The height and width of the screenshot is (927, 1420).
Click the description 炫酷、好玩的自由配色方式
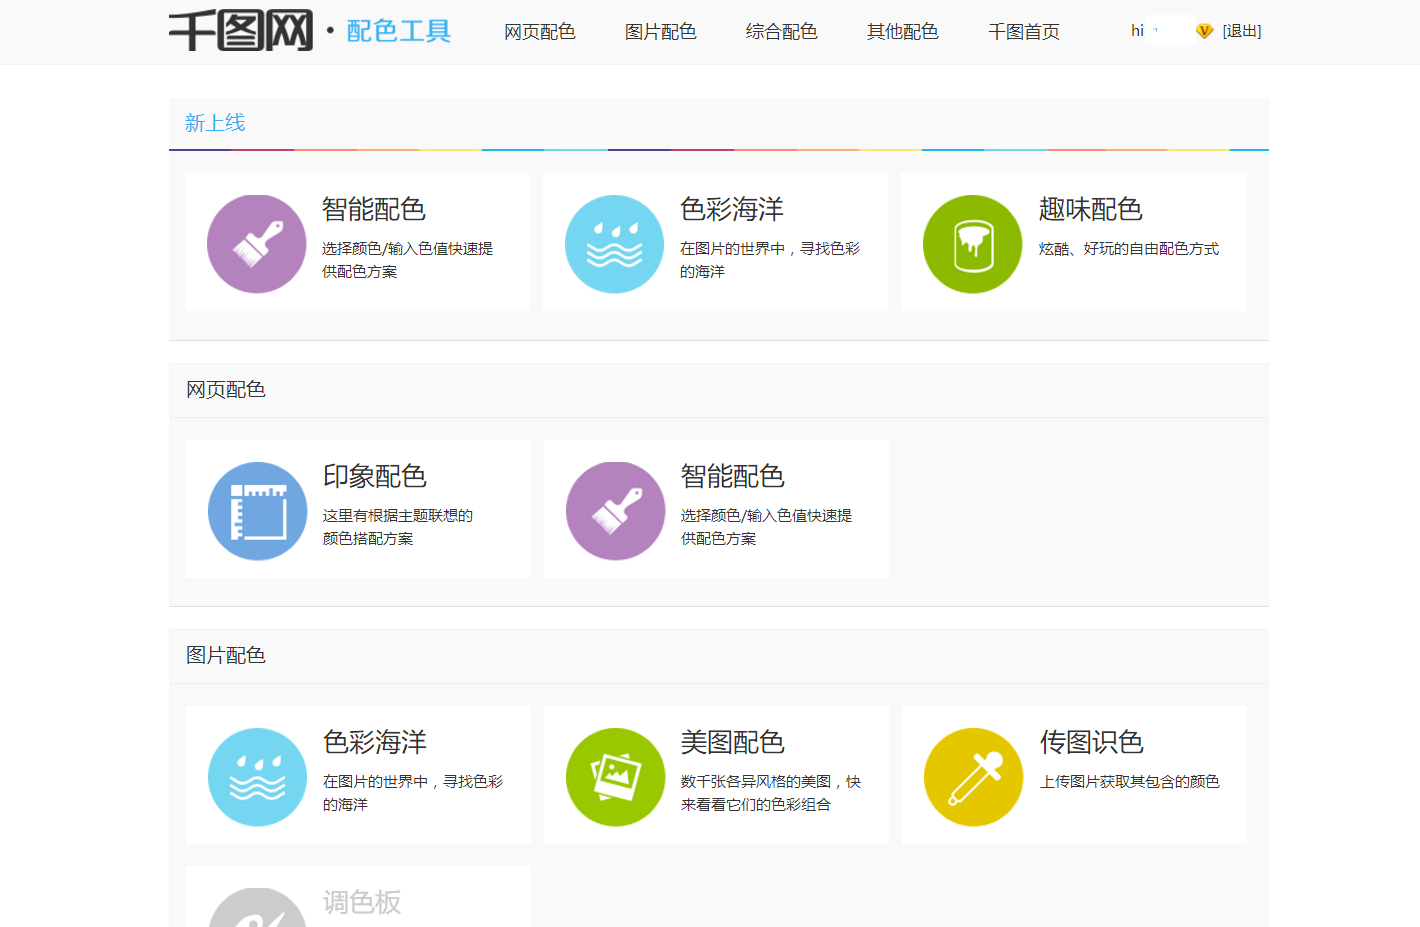(1129, 249)
